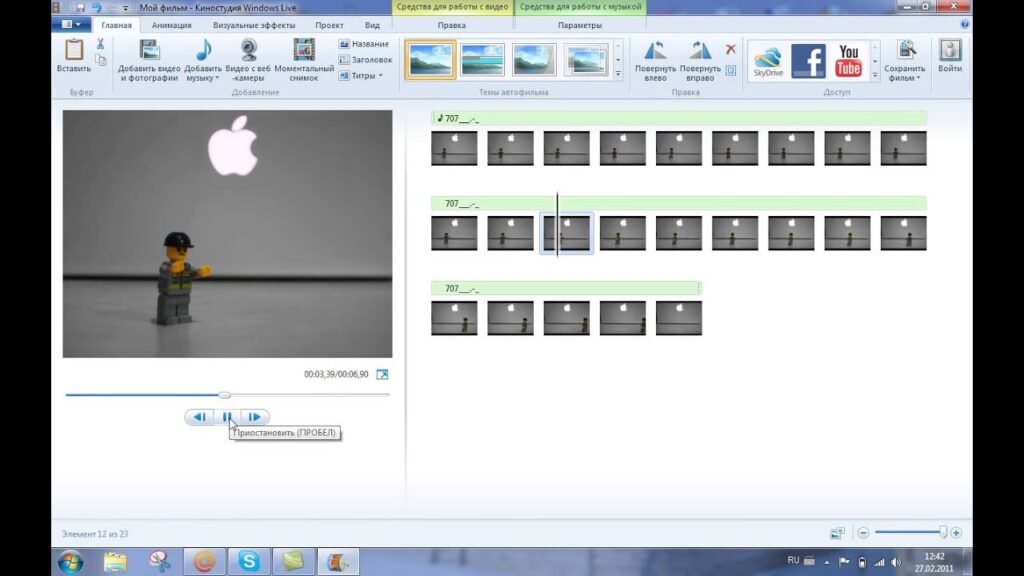Expand the Сохранить фильм dropdown
1024x576 pixels.
tap(907, 78)
